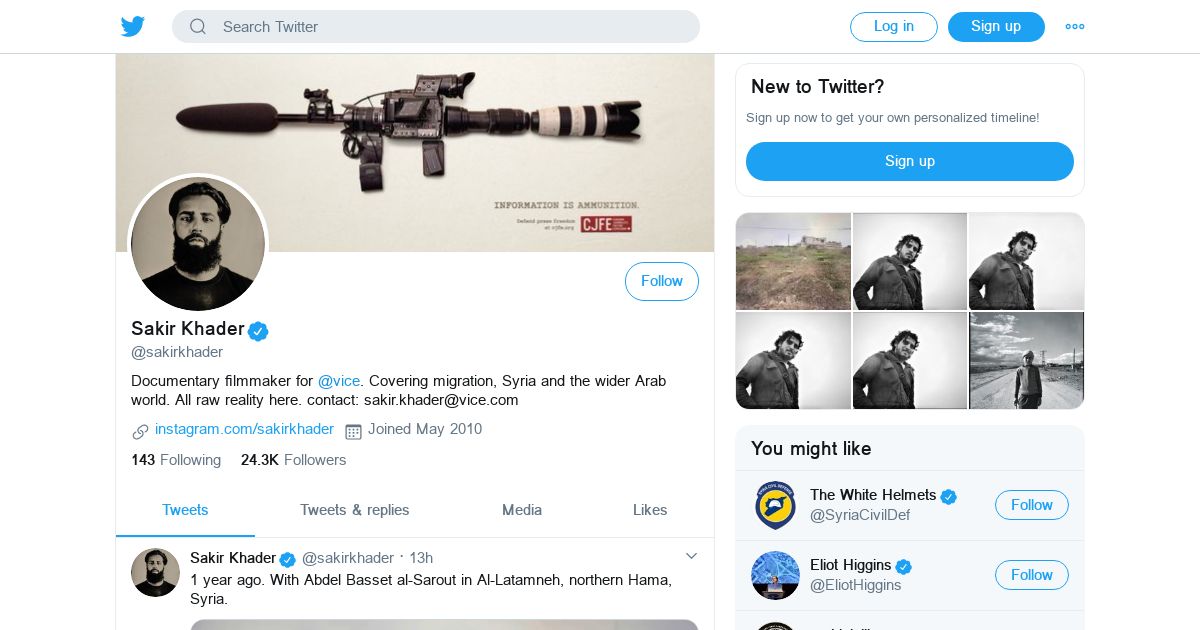Open the Likes tab

[650, 510]
